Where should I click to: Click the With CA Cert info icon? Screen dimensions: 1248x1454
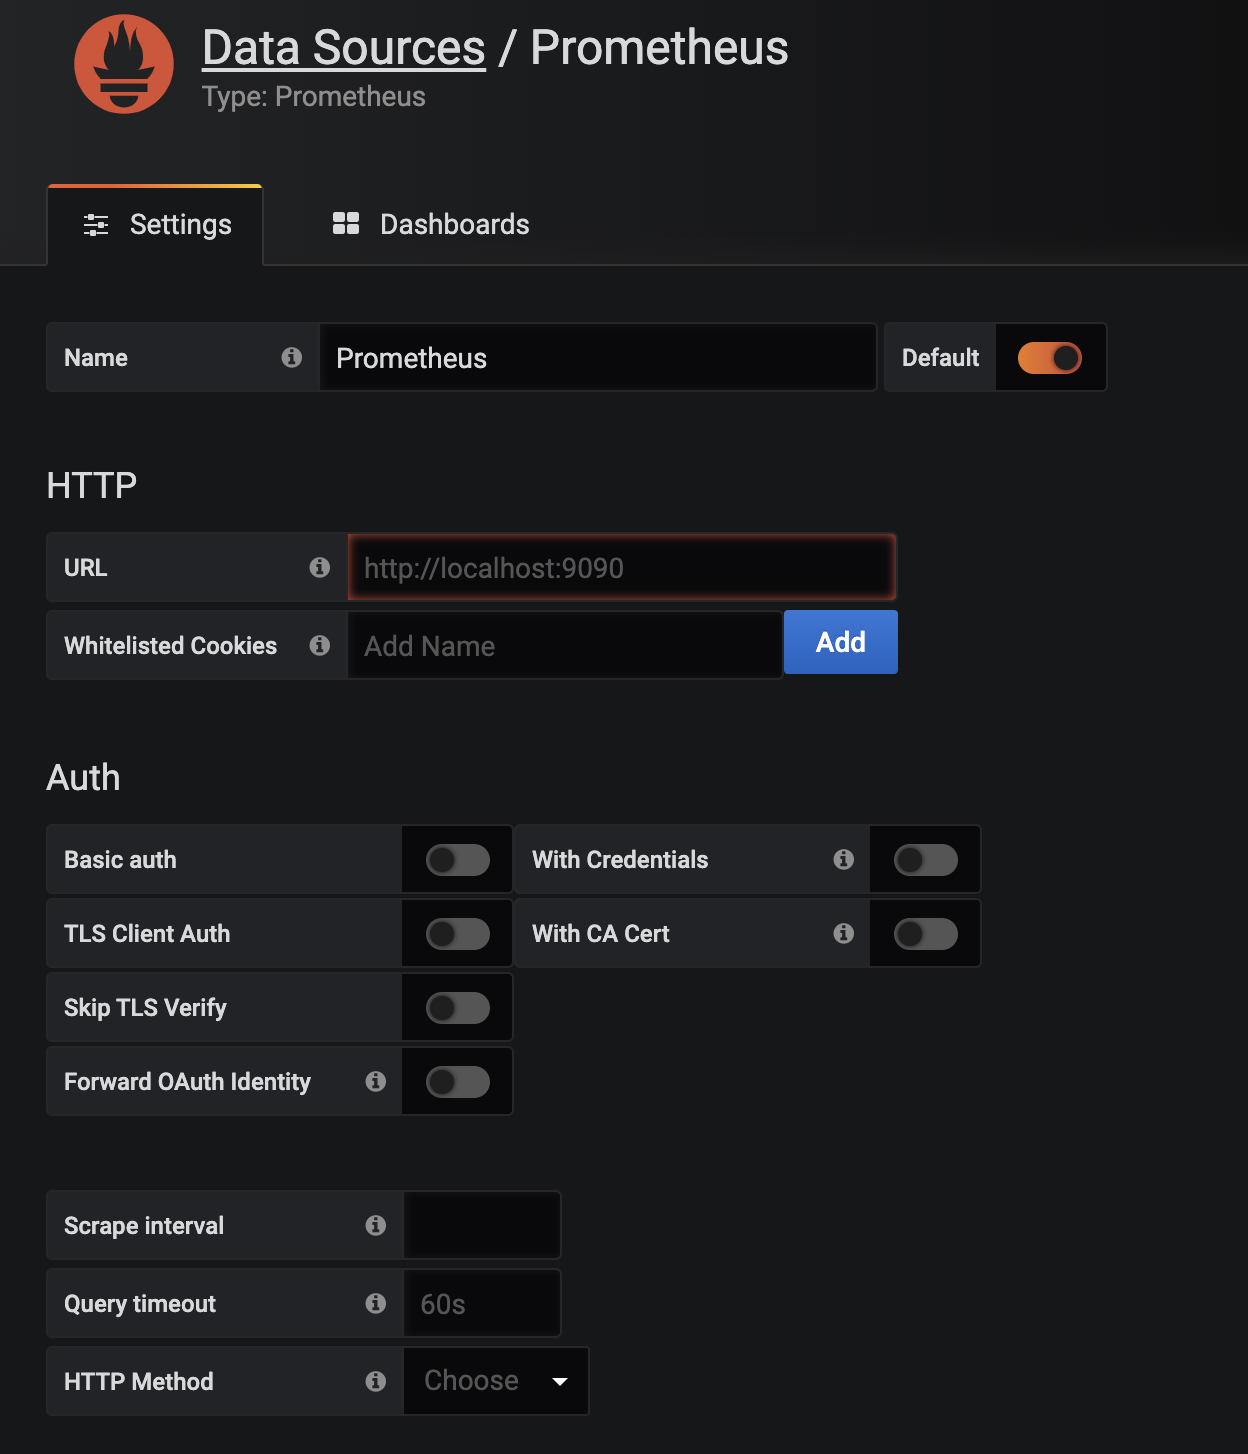tap(844, 933)
